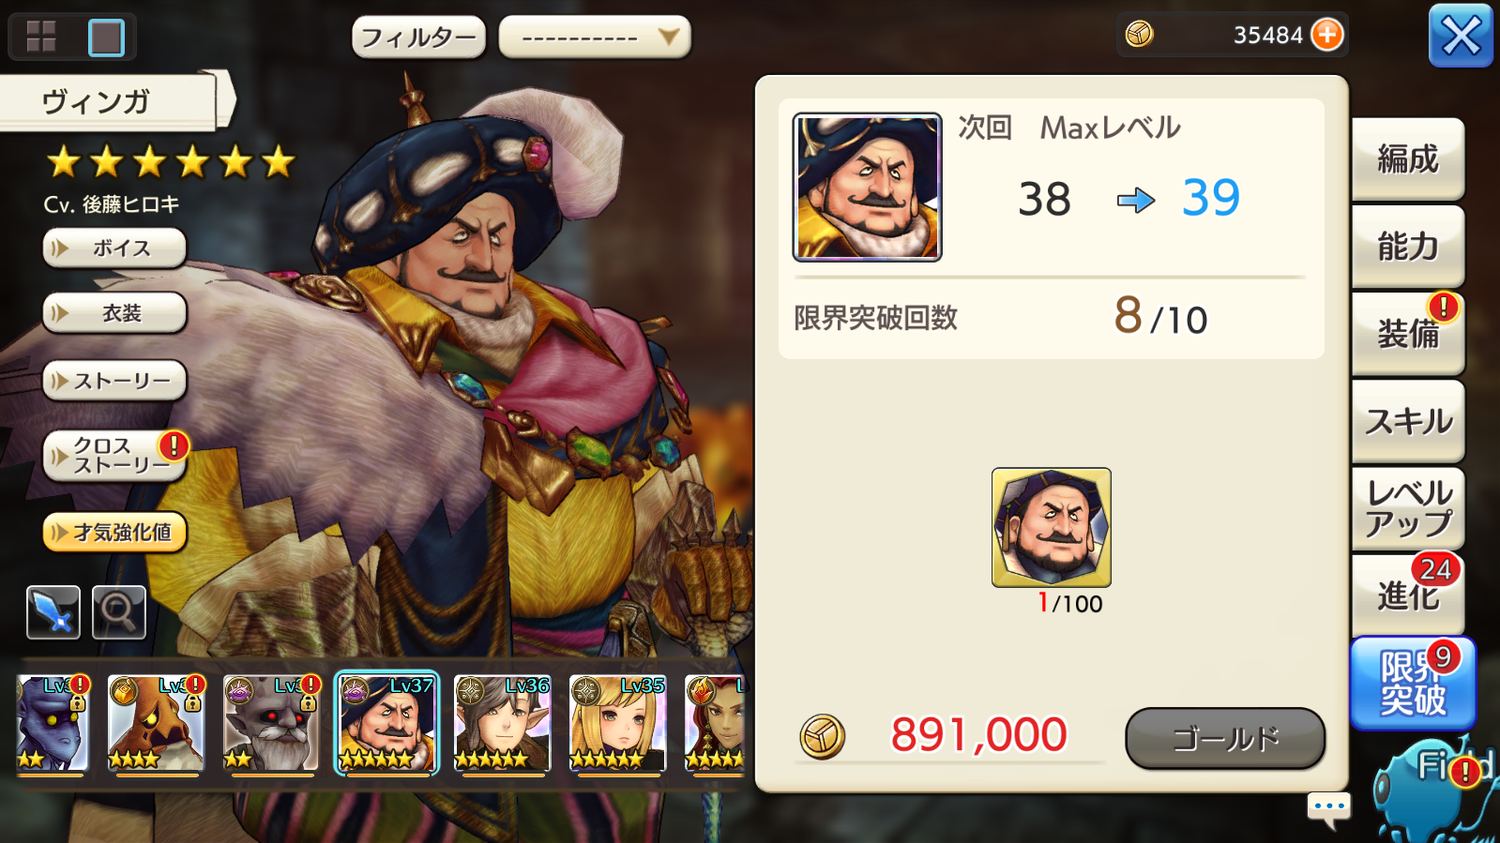This screenshot has height=843, width=1500.
Task: Click the フィルター button
Action: [418, 38]
